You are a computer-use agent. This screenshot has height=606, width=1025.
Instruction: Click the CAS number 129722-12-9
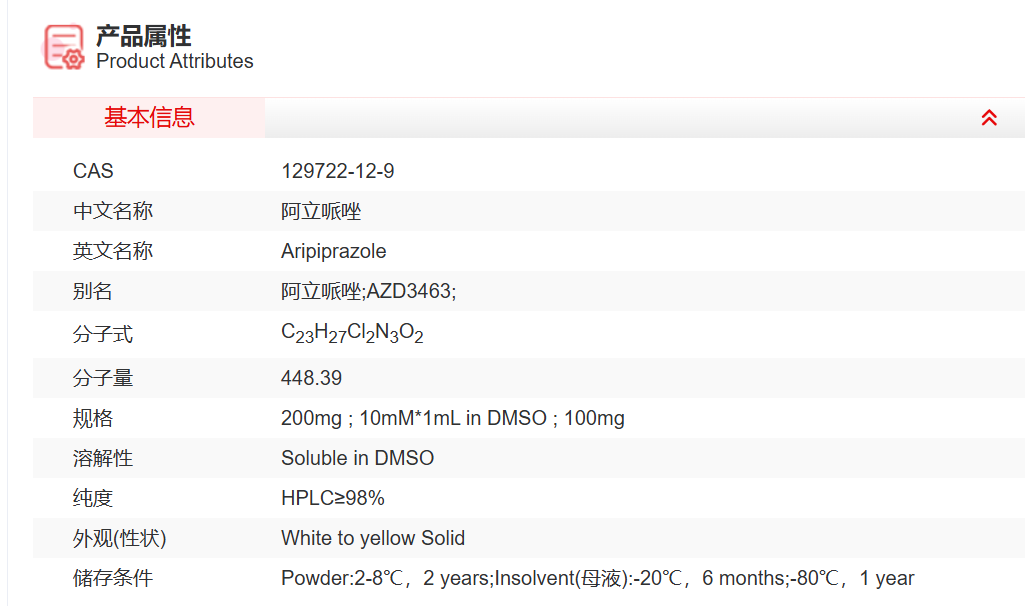point(338,172)
